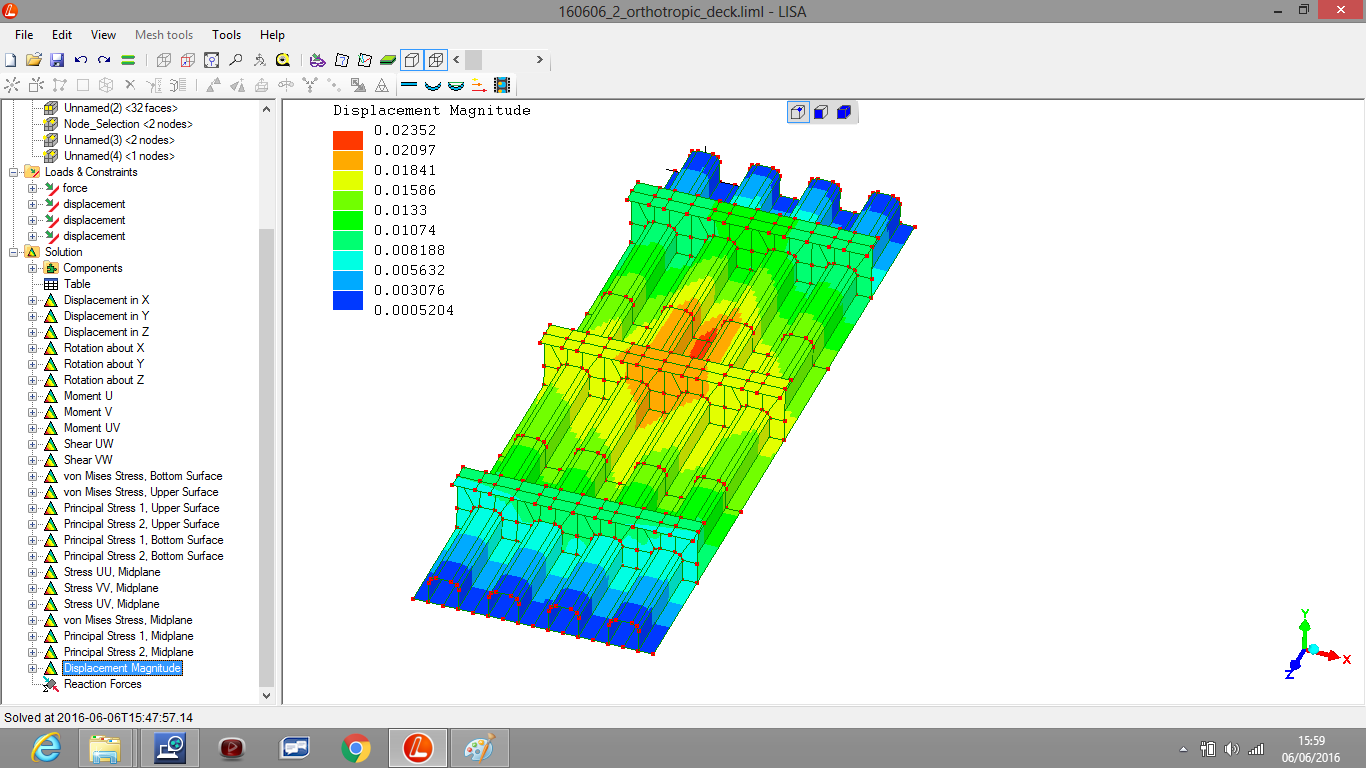Select von Mises Stress, Midplane result
Image resolution: width=1366 pixels, height=768 pixels.
point(128,620)
